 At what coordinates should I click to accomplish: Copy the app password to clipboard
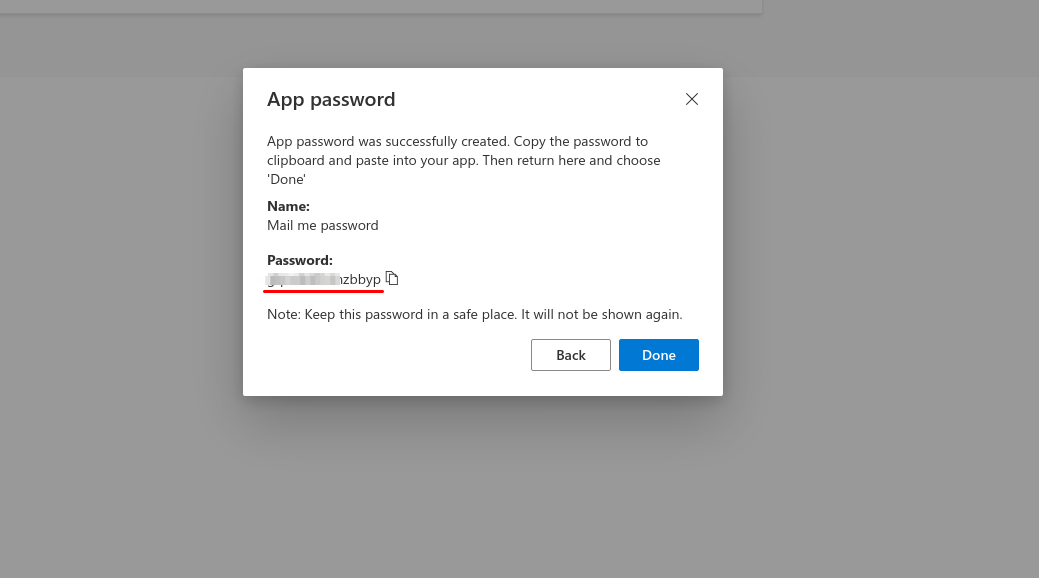[392, 278]
